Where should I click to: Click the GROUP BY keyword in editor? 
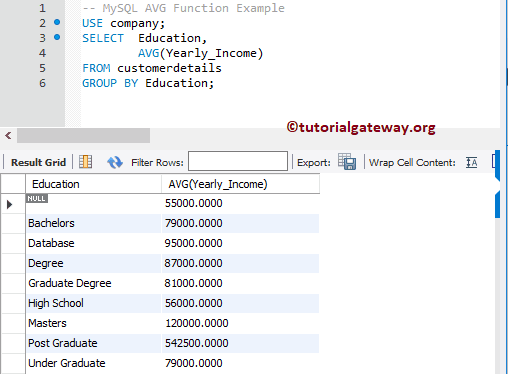pyautogui.click(x=110, y=83)
